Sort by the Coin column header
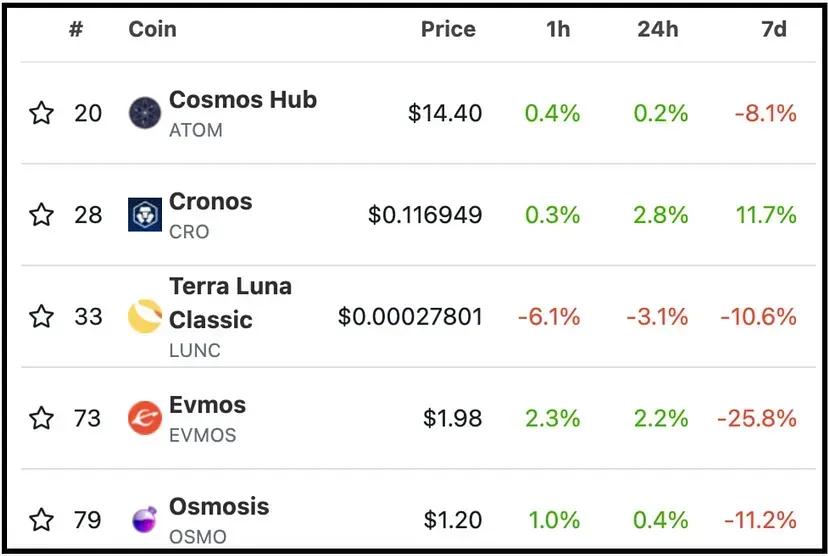Screen dimensions: 828x556 pyautogui.click(x=153, y=29)
